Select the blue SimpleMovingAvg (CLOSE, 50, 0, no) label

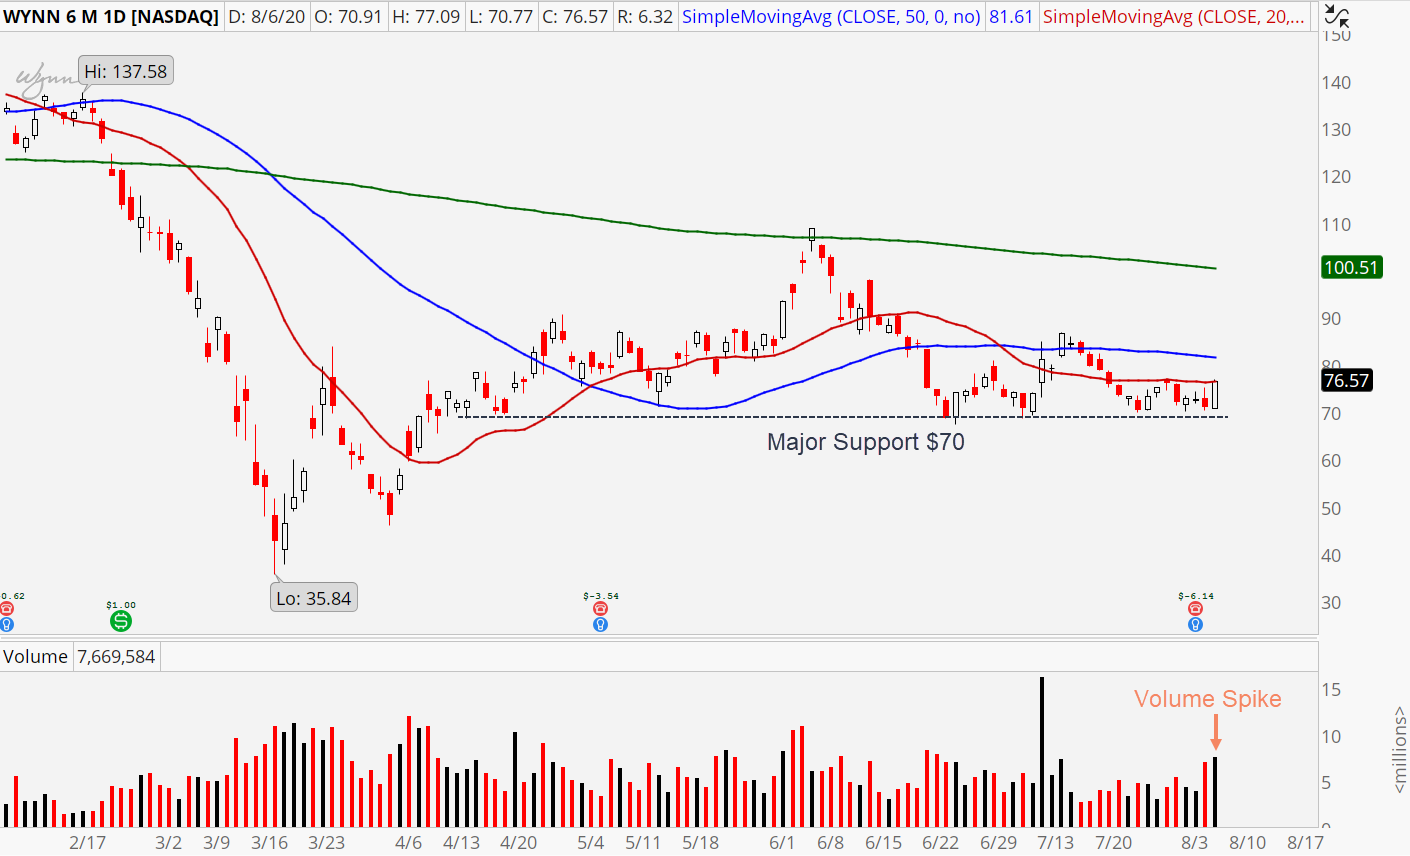[831, 17]
